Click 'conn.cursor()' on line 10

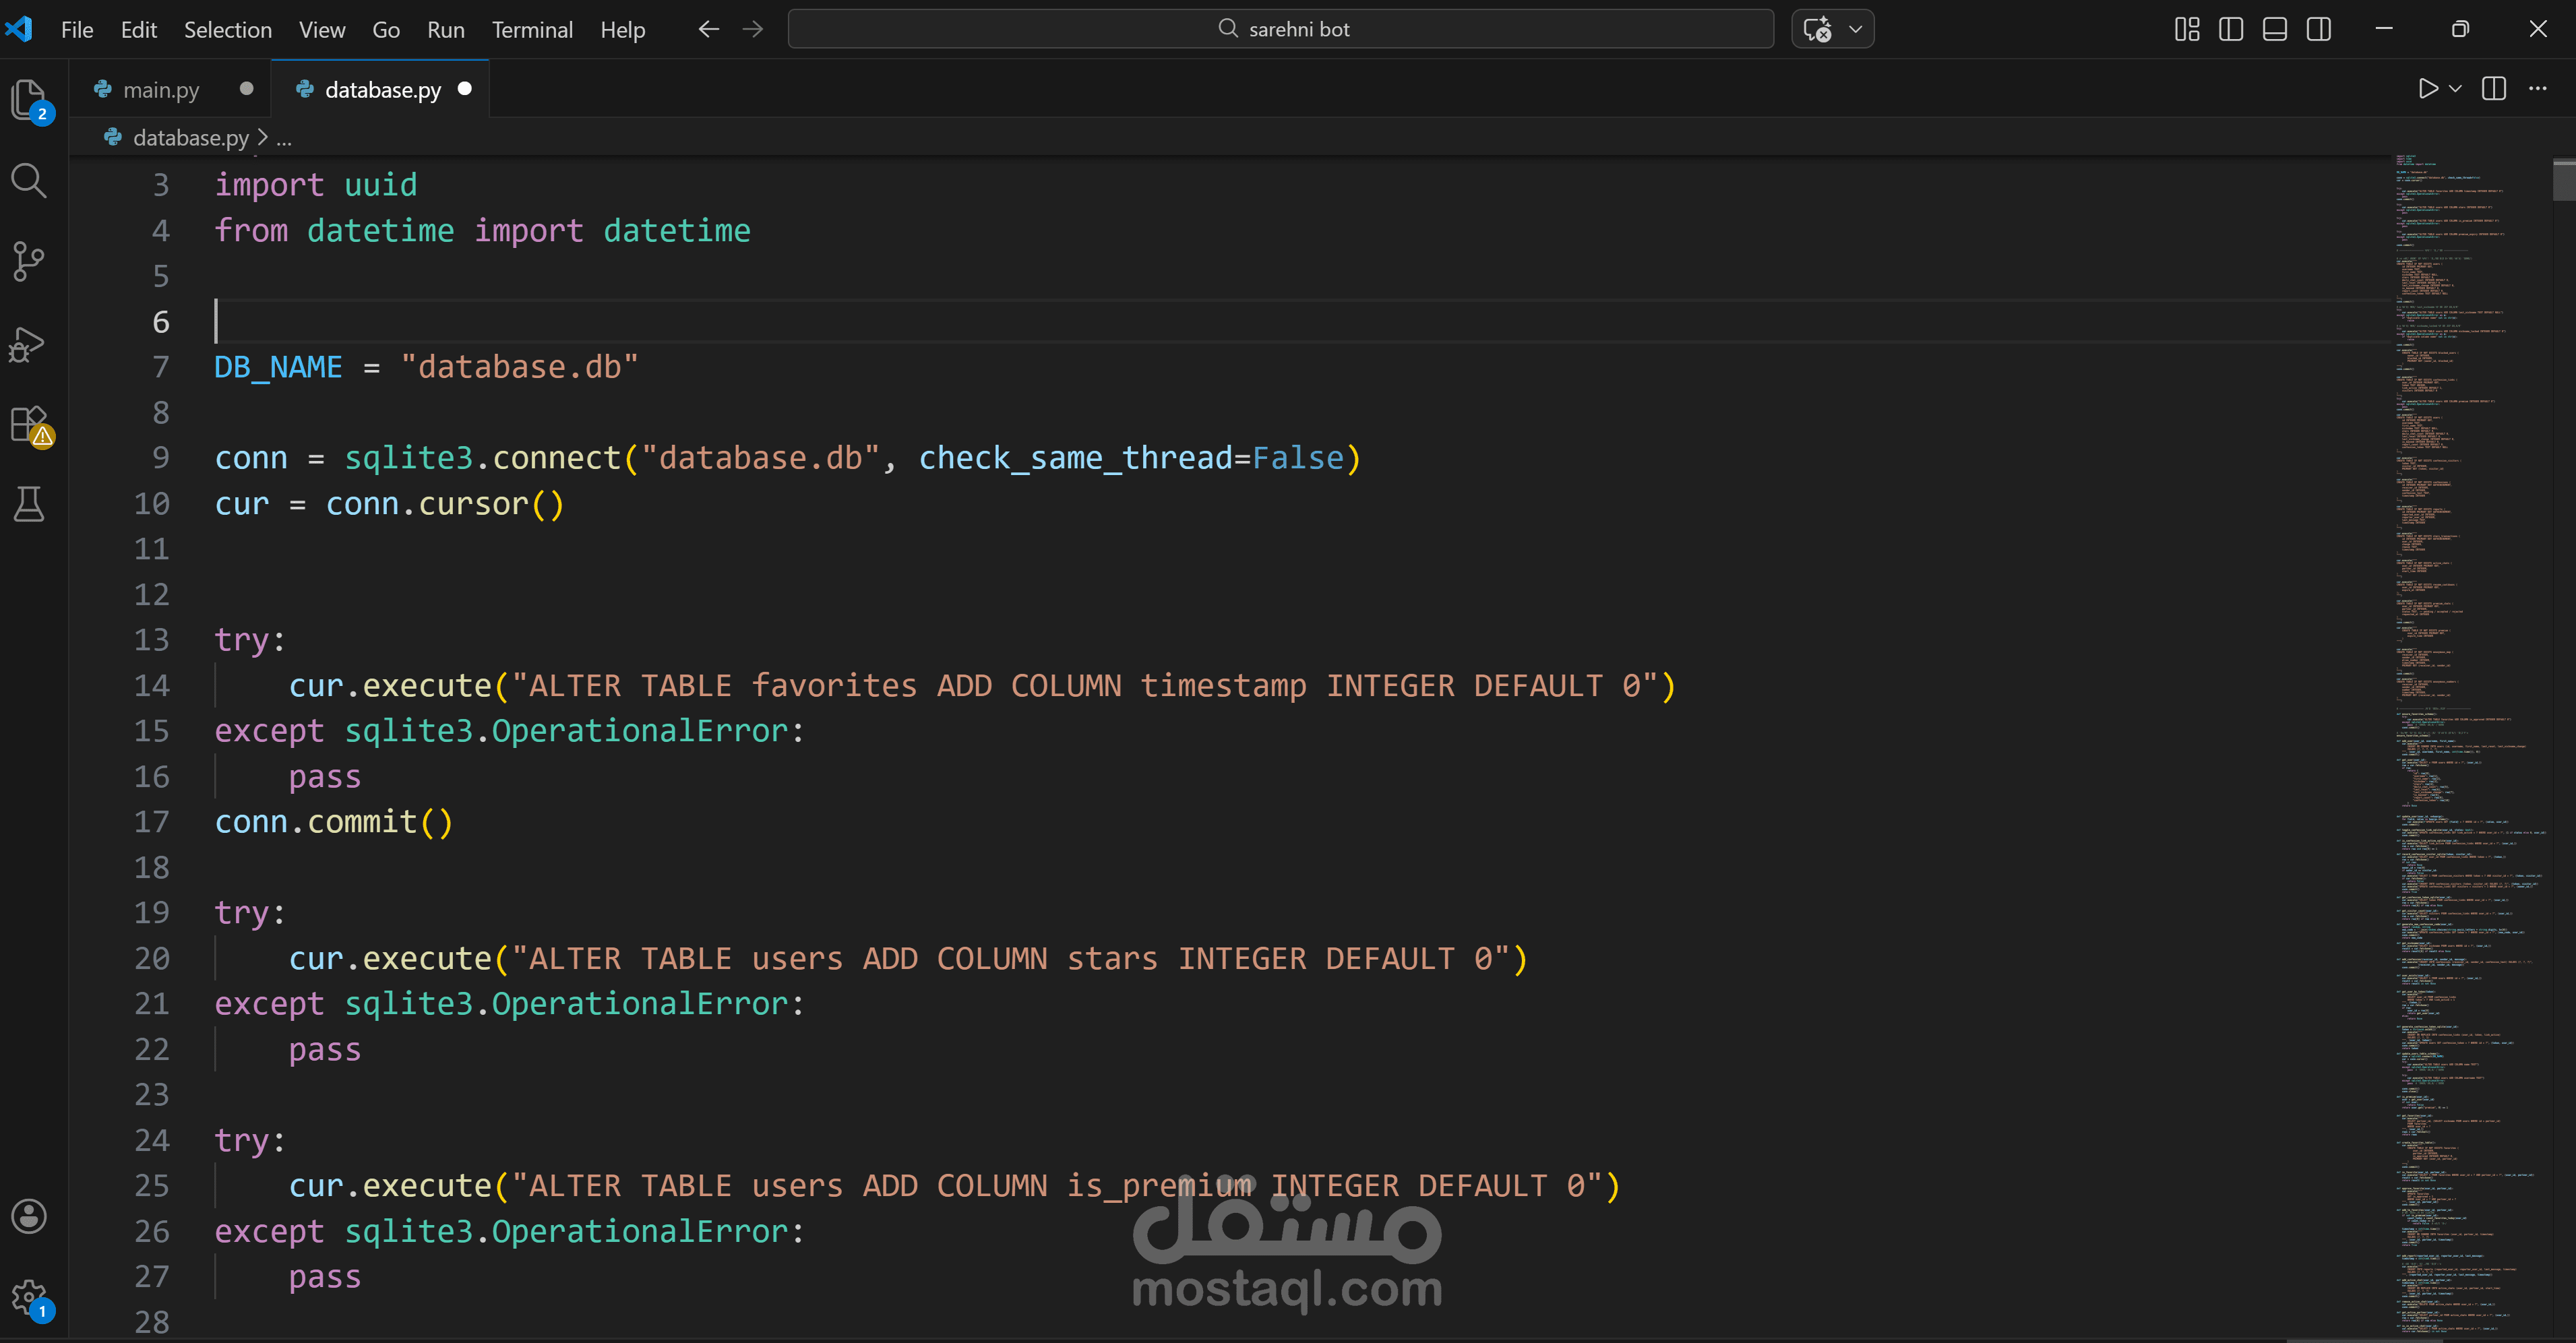(445, 504)
